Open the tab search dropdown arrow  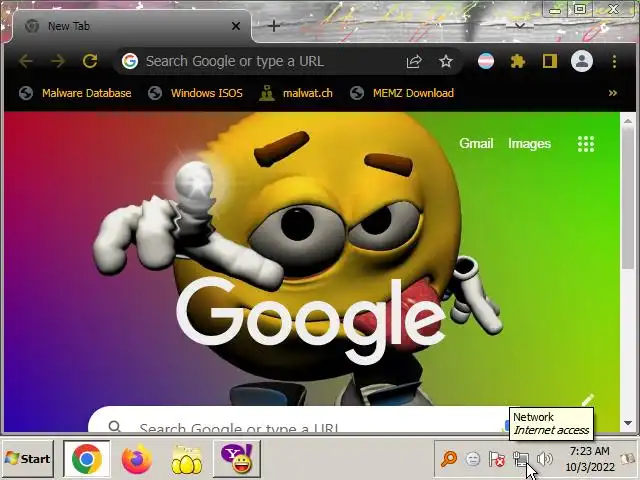tap(520, 26)
